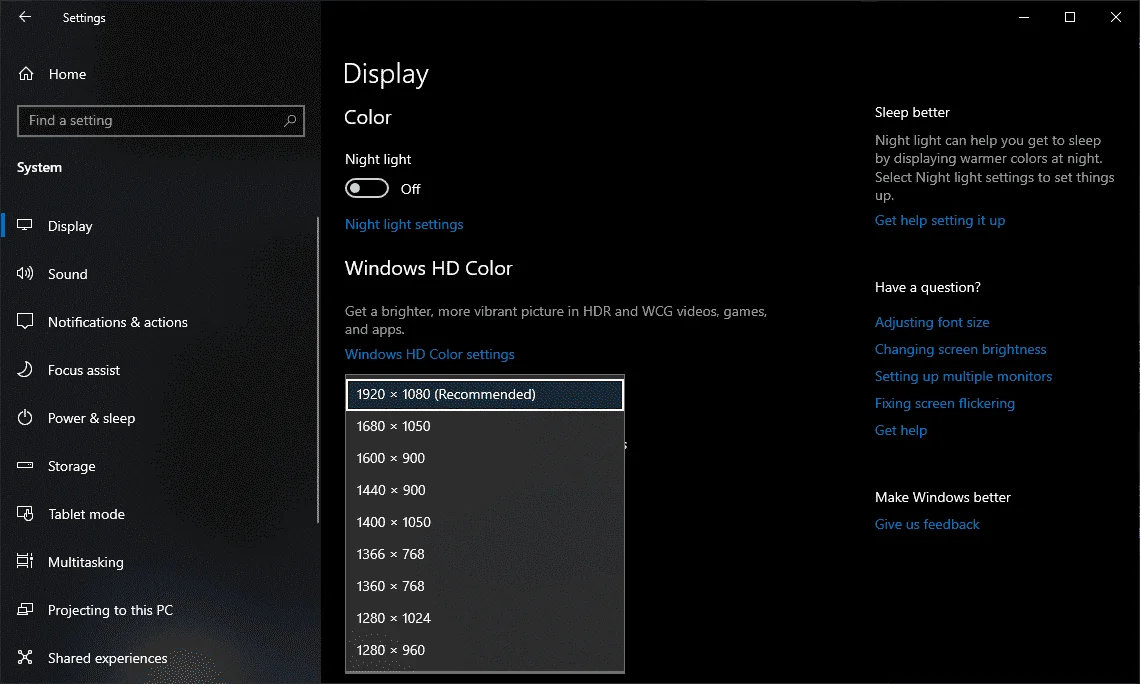Viewport: 1140px width, 684px height.
Task: Click the Shared experiences icon
Action: point(25,657)
